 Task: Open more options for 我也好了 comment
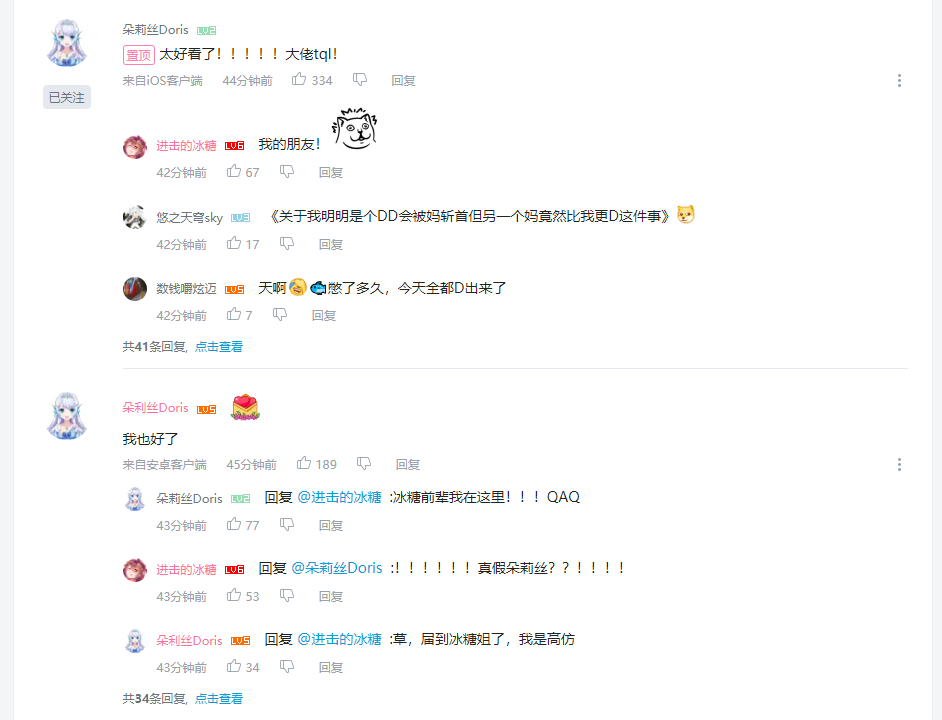coord(899,464)
